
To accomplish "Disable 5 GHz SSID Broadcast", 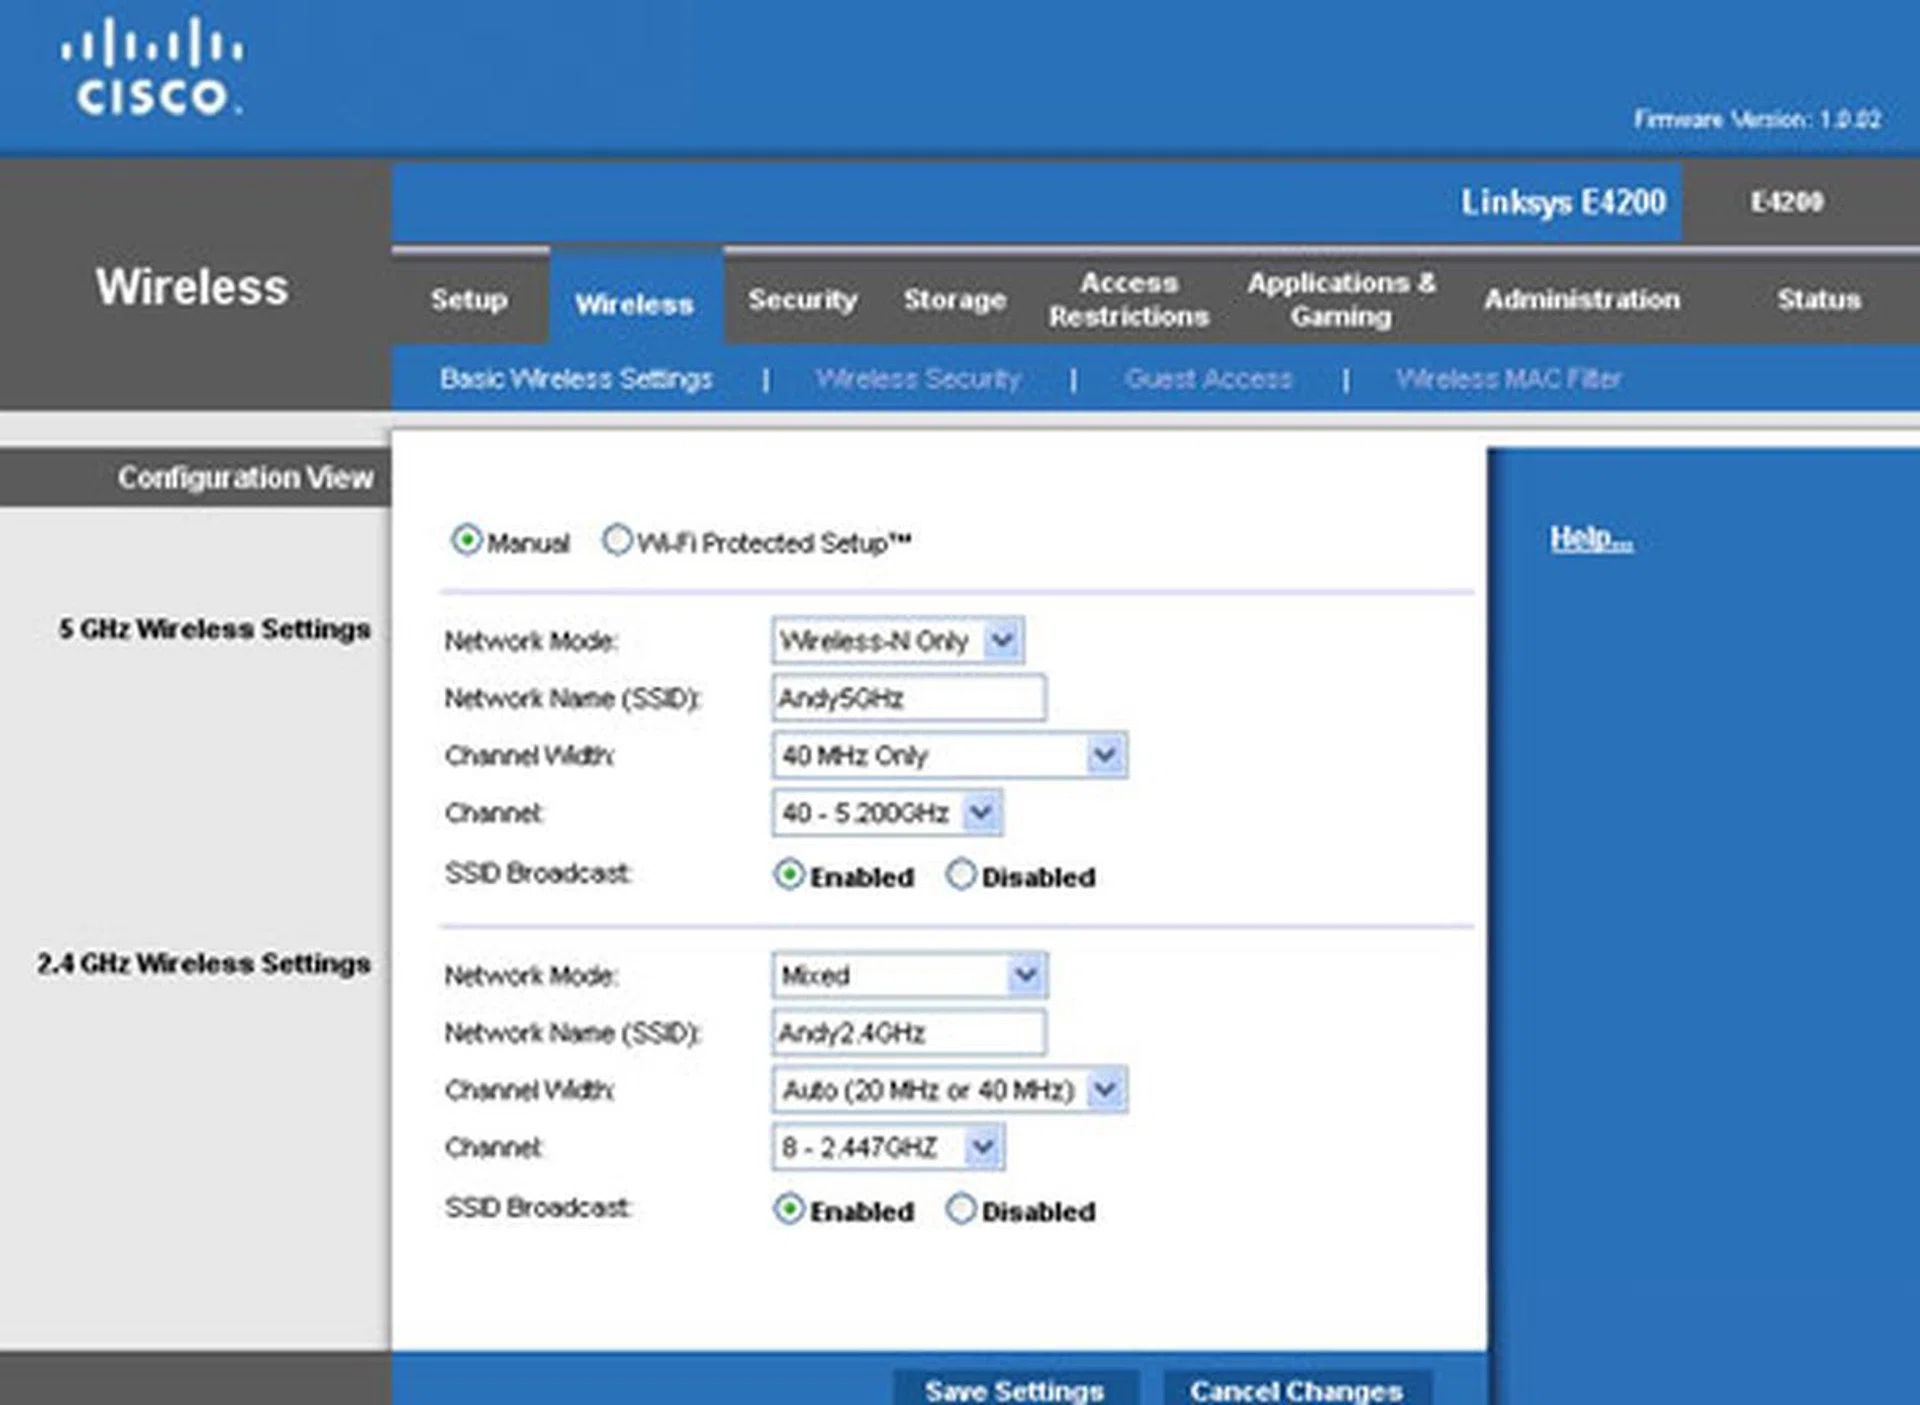I will (x=960, y=875).
